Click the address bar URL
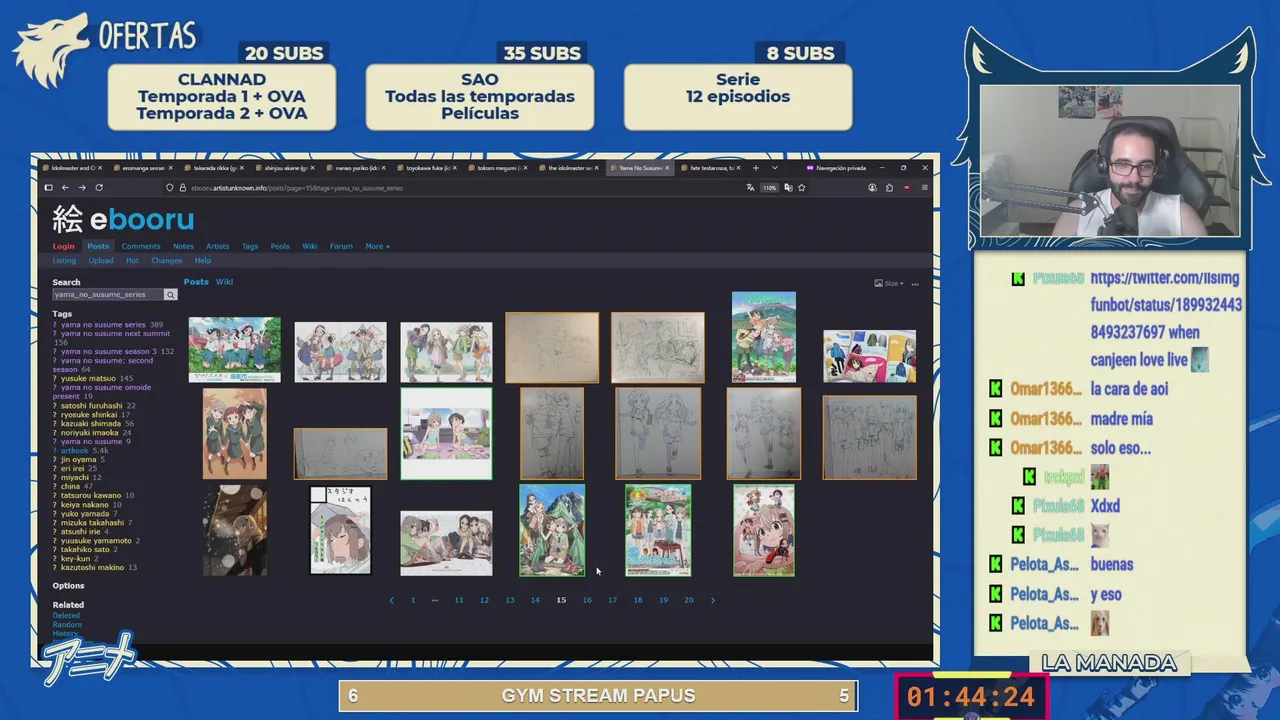Screen dimensions: 1280x720 coord(297,188)
